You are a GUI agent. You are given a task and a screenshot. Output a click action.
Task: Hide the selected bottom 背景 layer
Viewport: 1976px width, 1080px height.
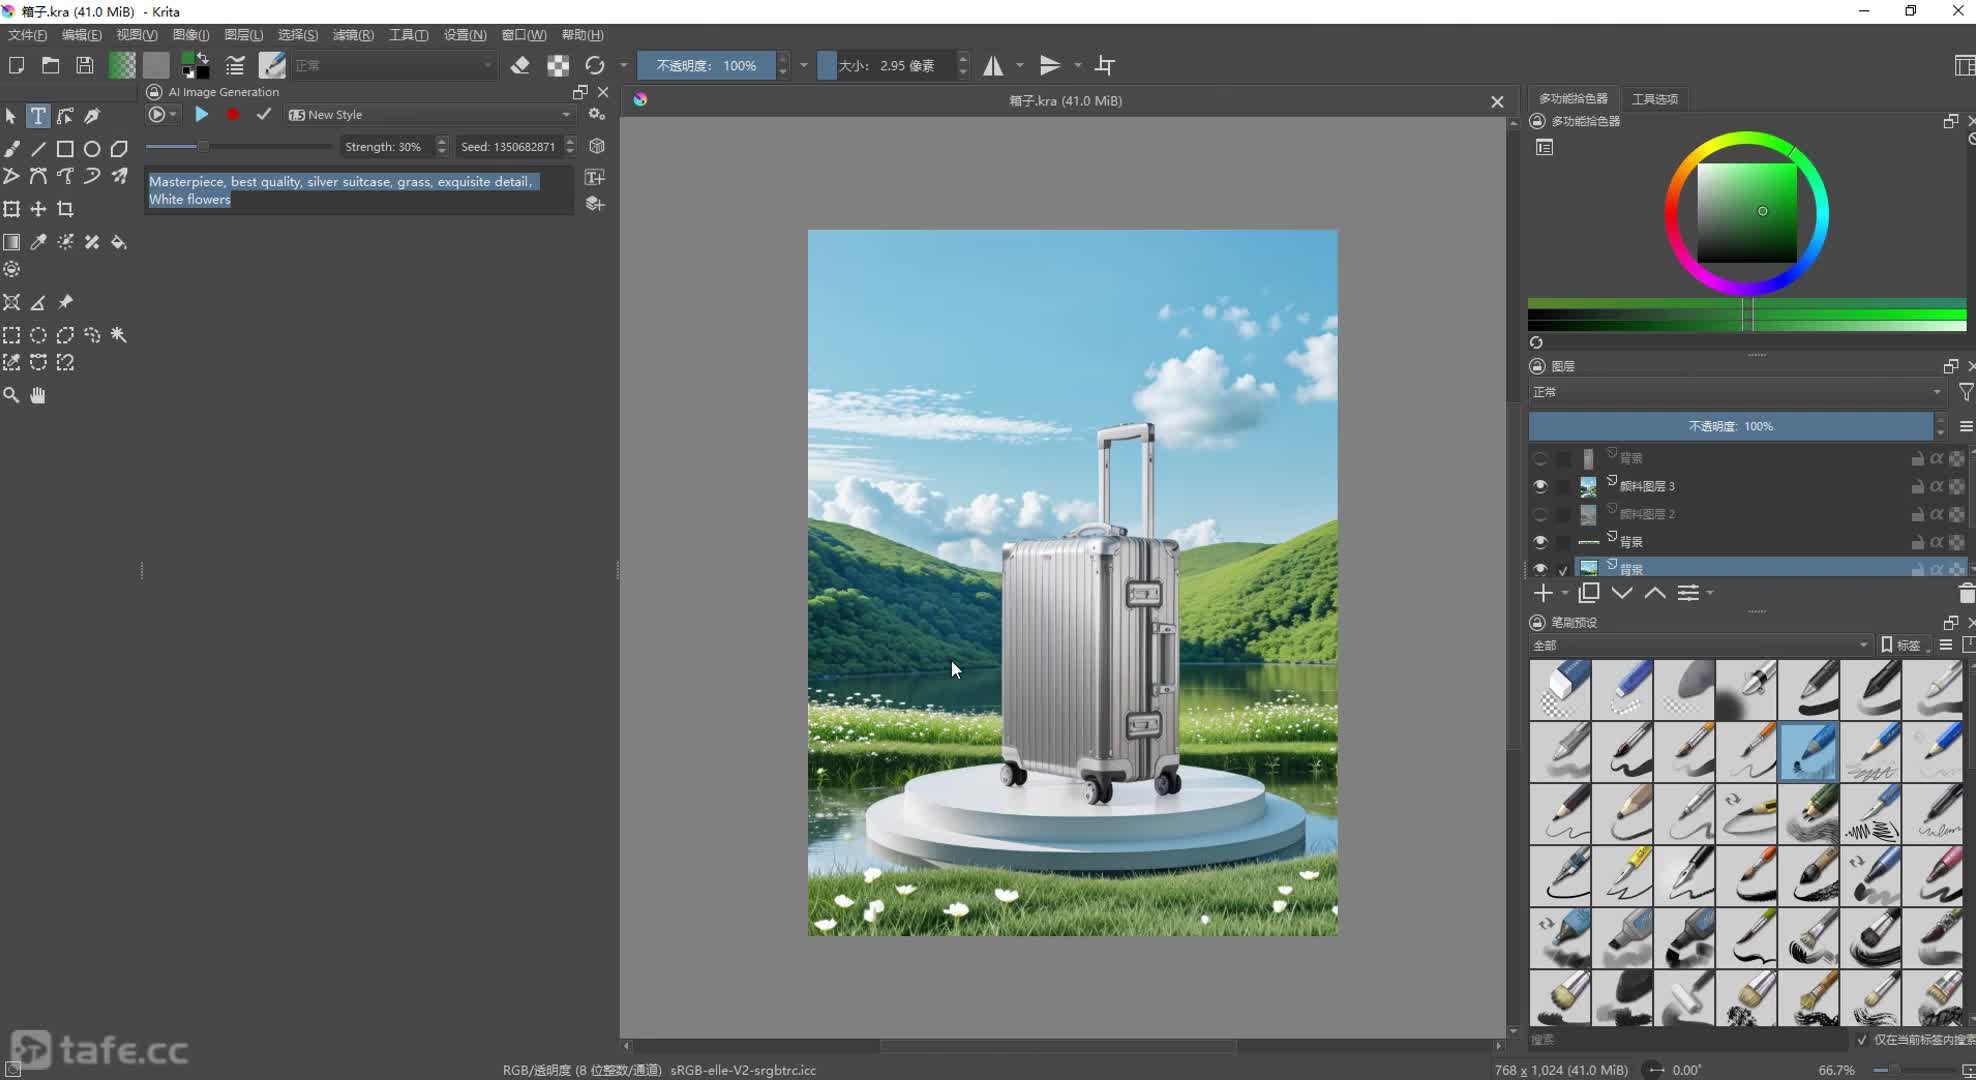click(x=1540, y=569)
